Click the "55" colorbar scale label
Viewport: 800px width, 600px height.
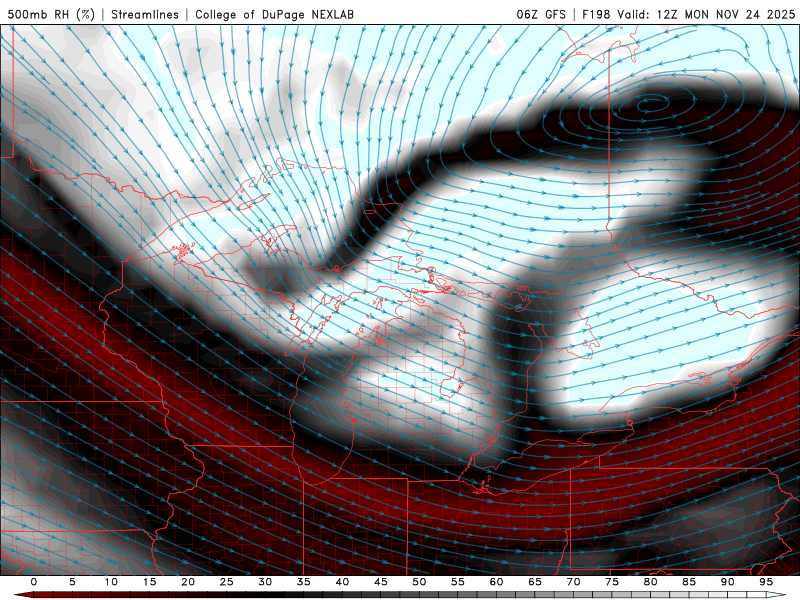pyautogui.click(x=458, y=582)
